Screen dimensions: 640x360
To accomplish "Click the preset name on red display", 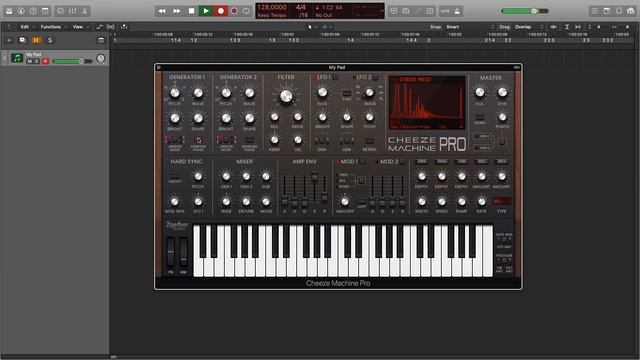I will tap(416, 79).
